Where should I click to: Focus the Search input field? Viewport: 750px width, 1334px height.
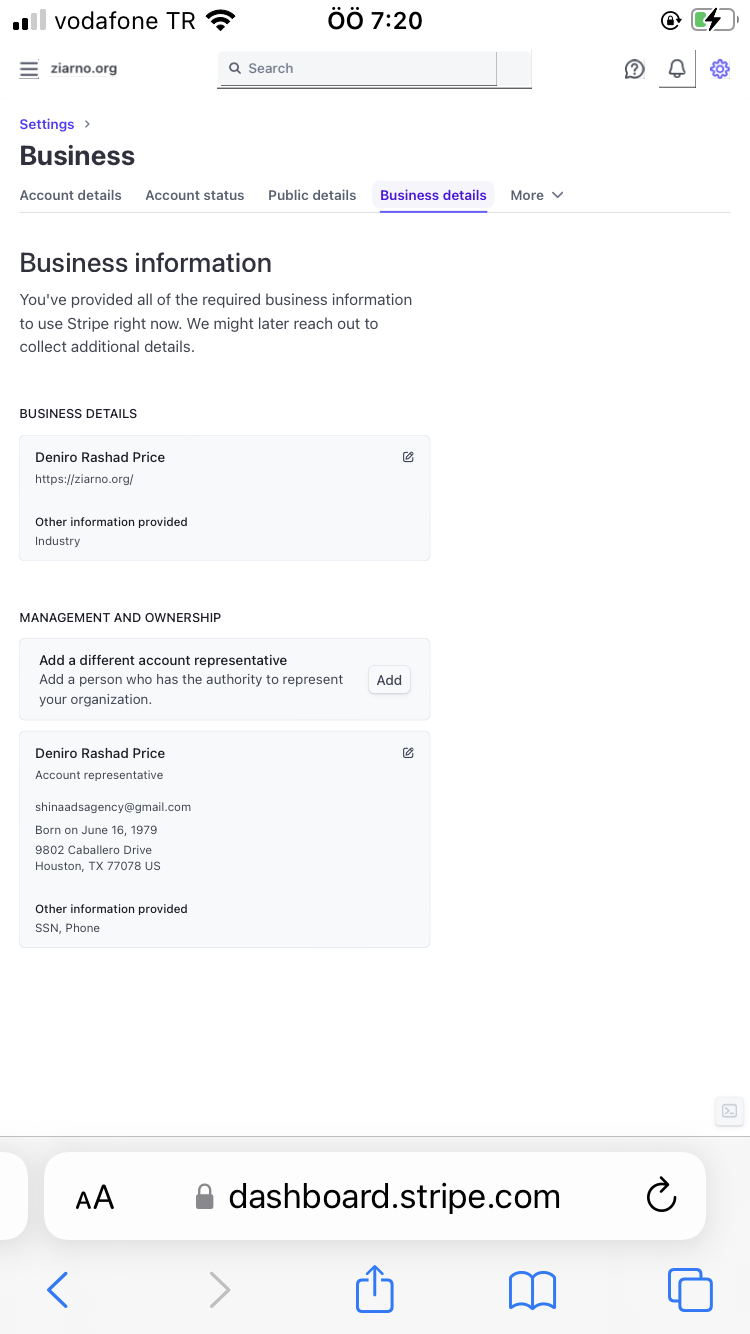click(x=358, y=68)
